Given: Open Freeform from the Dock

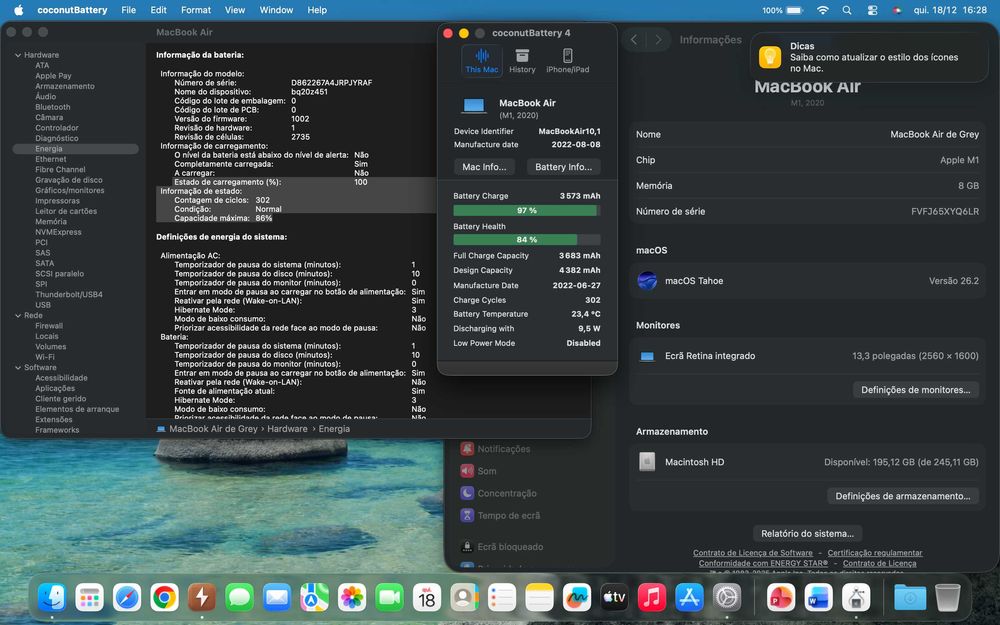Looking at the screenshot, I should pos(577,598).
